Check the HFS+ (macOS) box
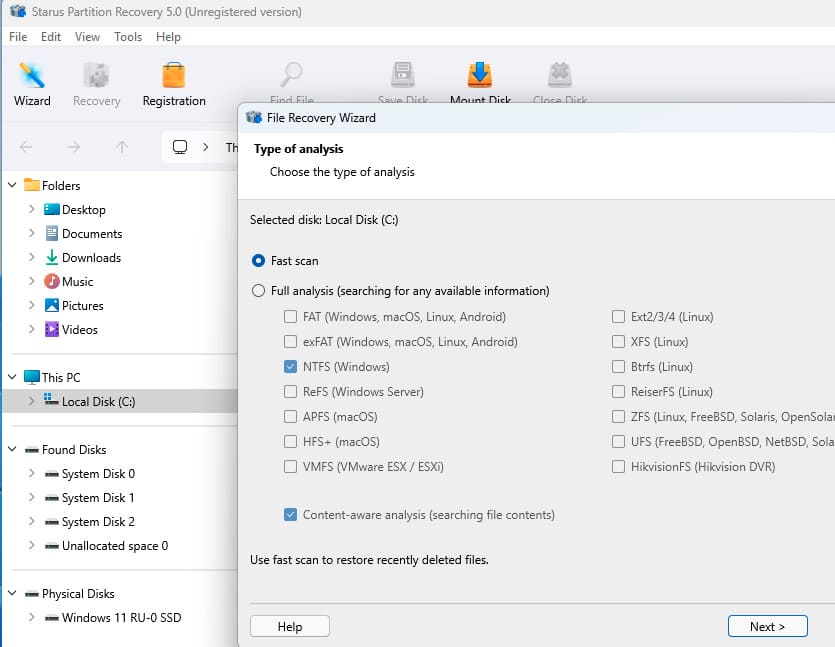835x647 pixels. (x=290, y=441)
